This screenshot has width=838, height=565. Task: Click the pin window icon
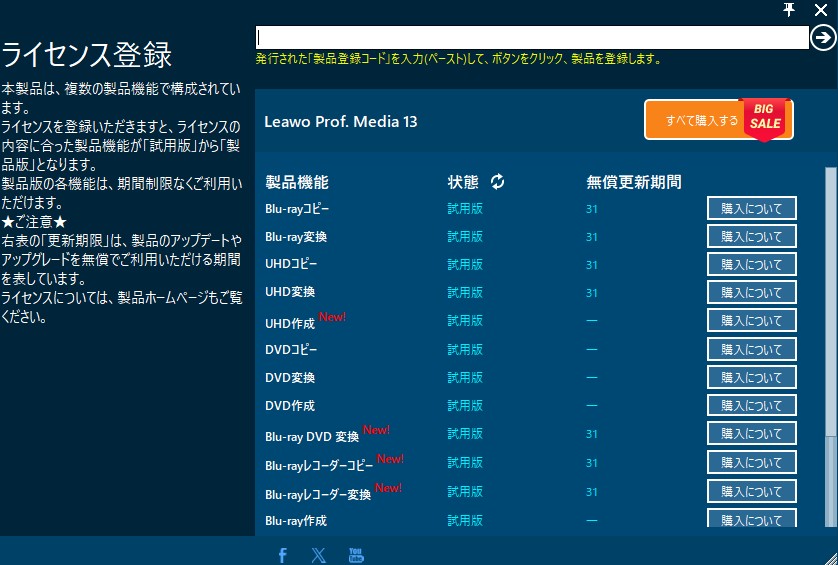point(789,10)
